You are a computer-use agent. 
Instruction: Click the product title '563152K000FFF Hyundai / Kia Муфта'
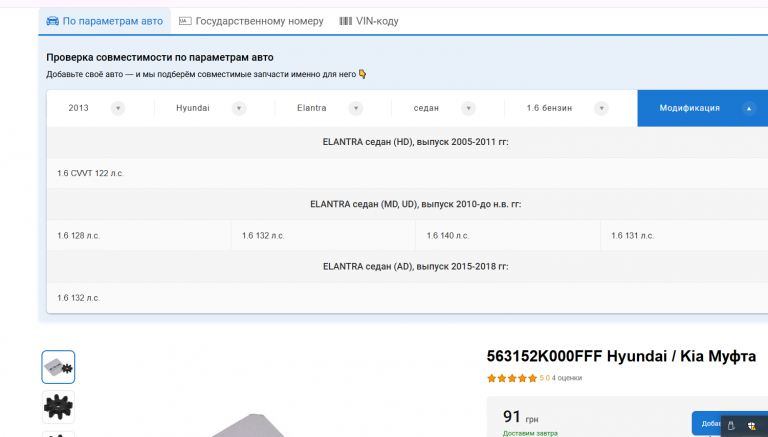[621, 356]
